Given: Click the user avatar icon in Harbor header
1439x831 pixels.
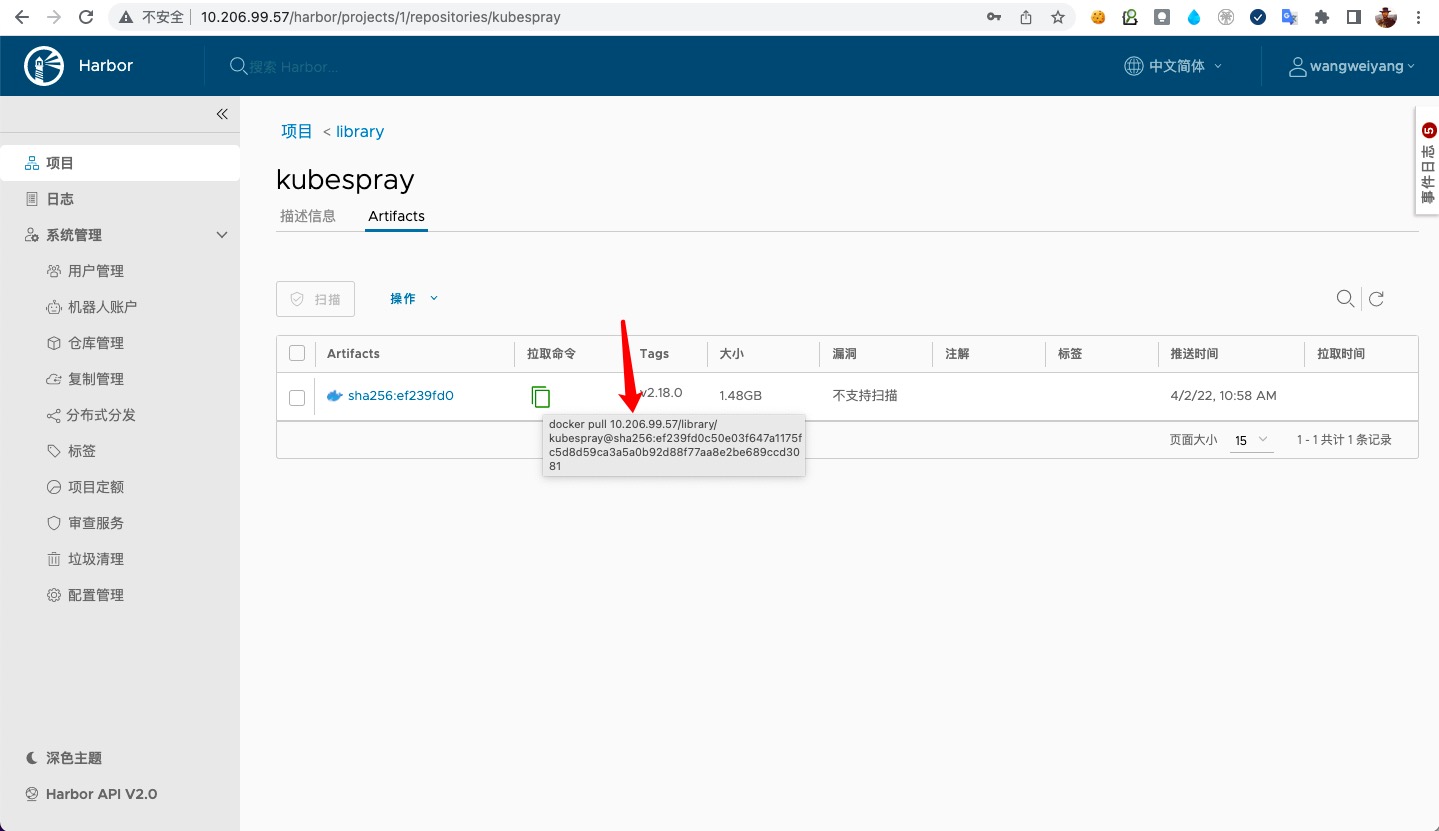Looking at the screenshot, I should pyautogui.click(x=1298, y=67).
